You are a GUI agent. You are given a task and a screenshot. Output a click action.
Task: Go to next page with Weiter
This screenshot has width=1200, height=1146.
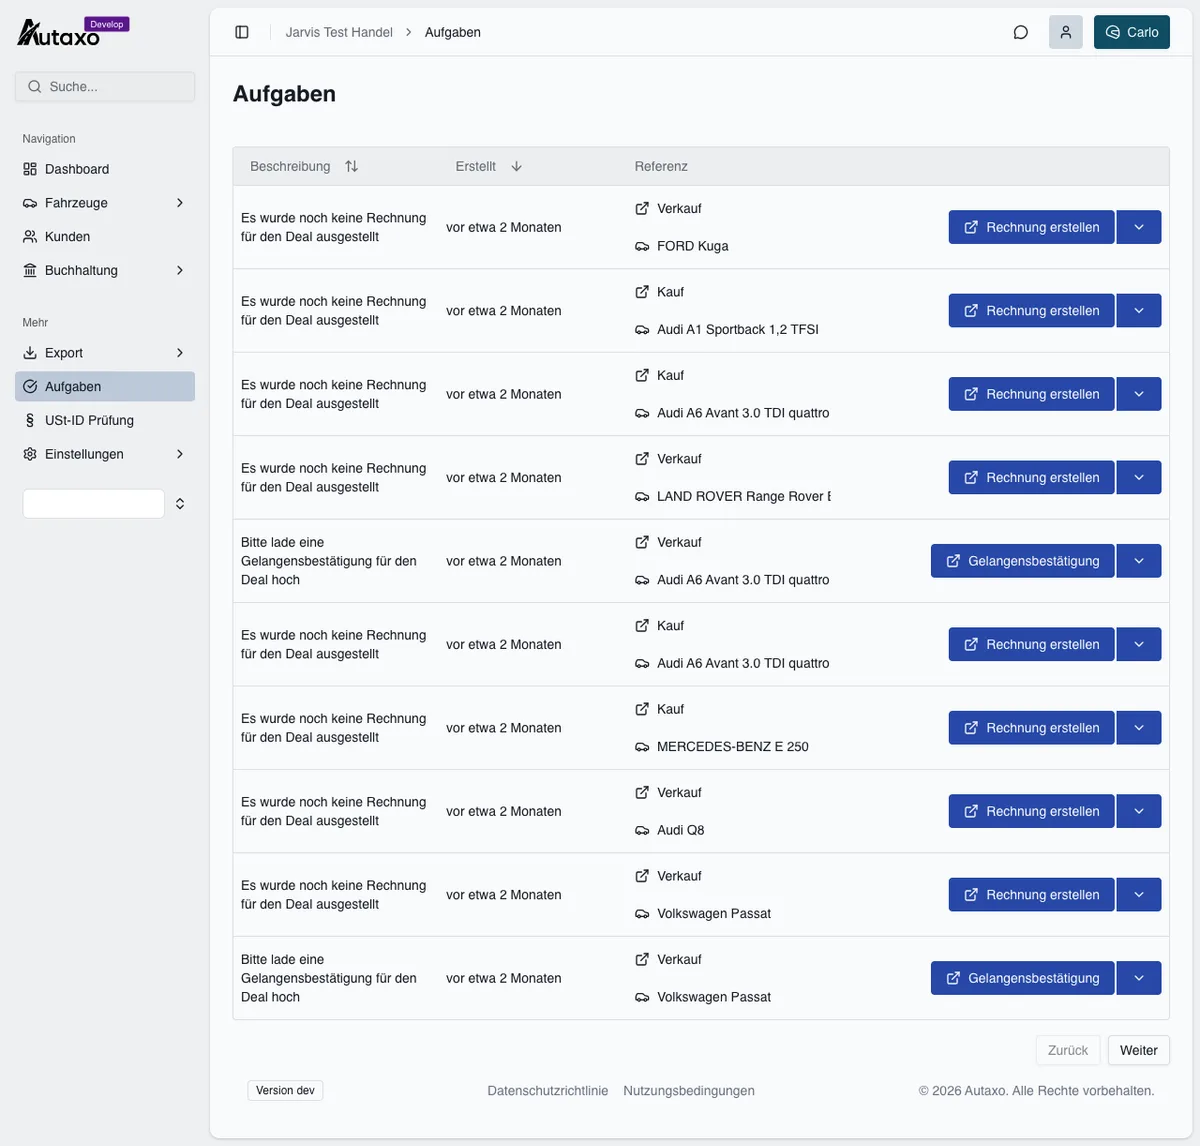1138,1050
